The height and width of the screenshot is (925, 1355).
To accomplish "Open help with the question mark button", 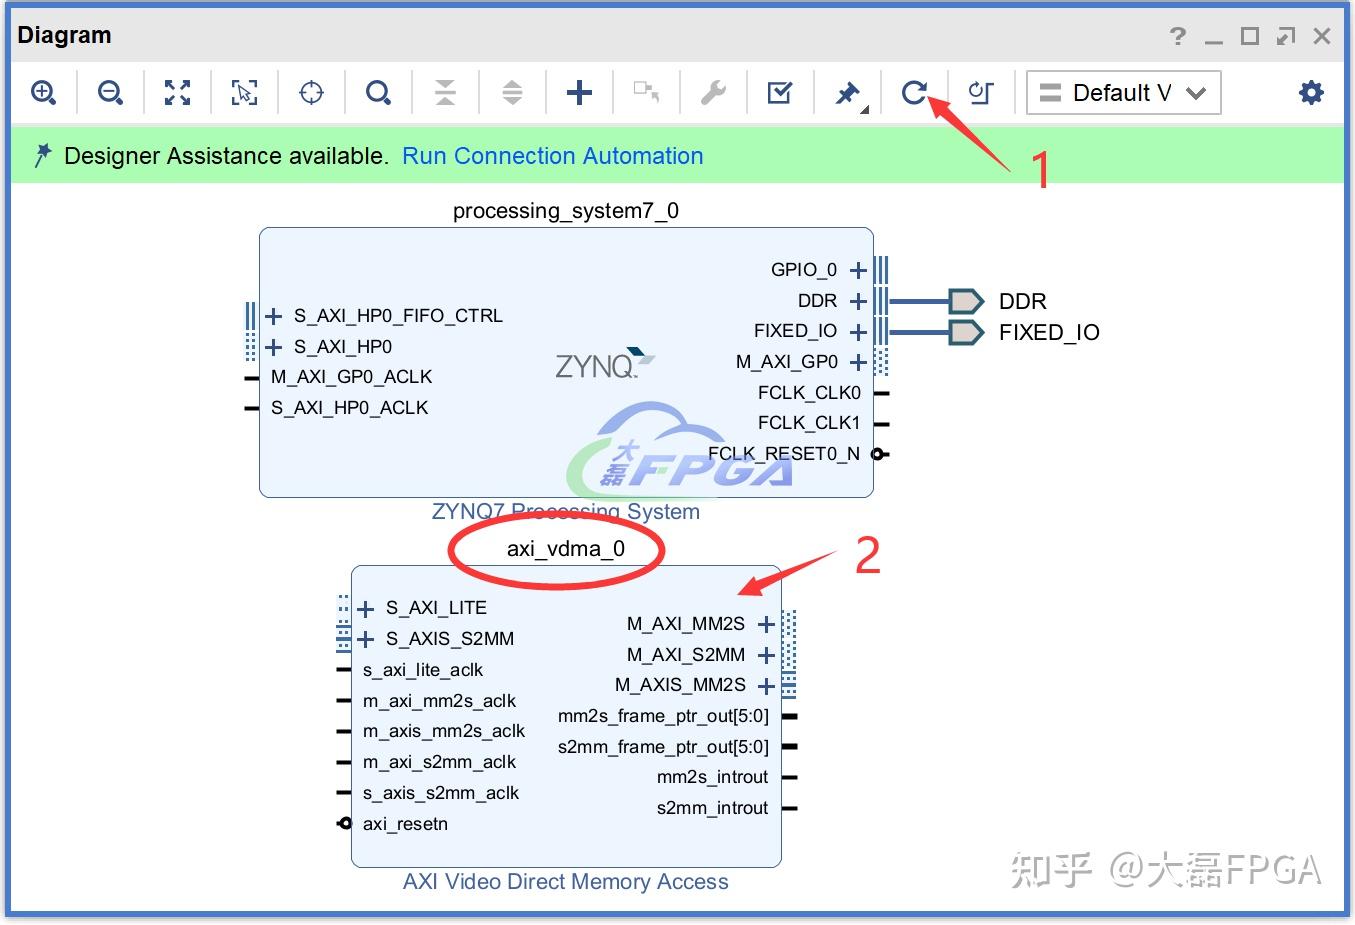I will pyautogui.click(x=1177, y=36).
